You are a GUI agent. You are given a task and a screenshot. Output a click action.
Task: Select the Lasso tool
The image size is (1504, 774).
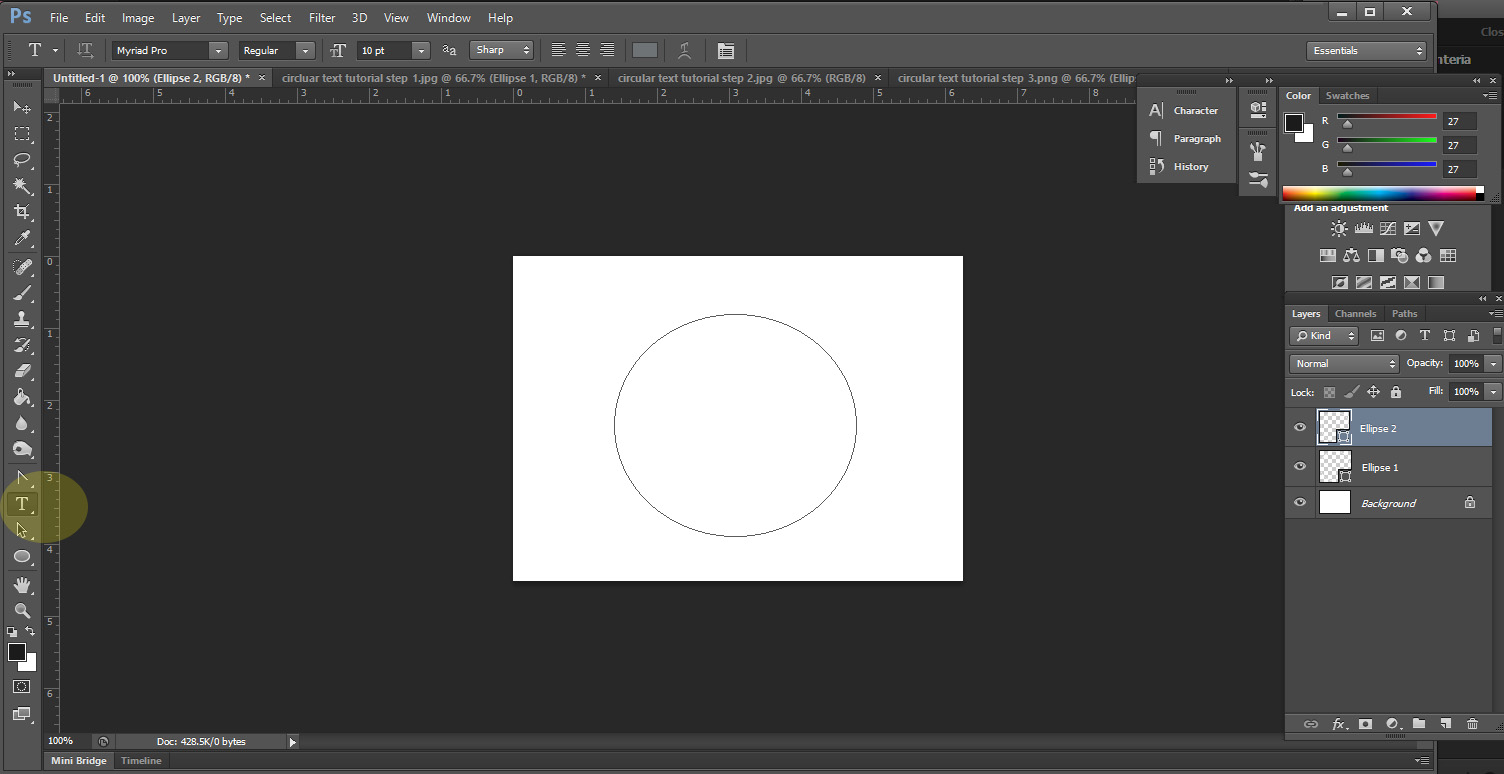coord(21,160)
